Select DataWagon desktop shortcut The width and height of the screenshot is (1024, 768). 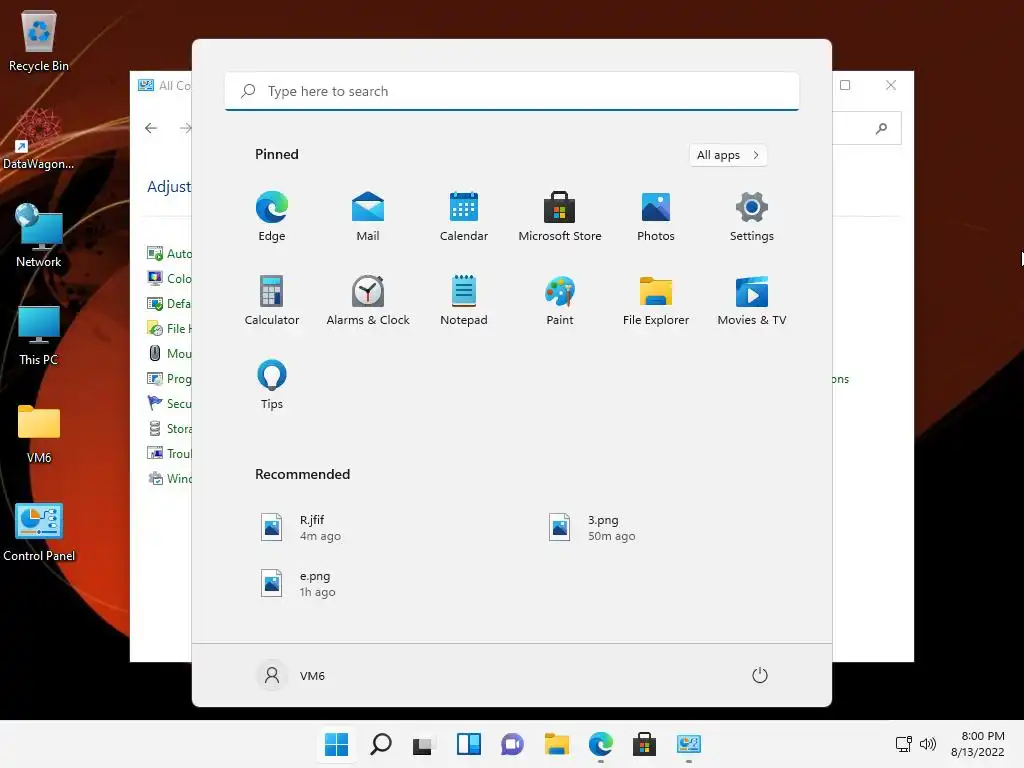point(39,138)
